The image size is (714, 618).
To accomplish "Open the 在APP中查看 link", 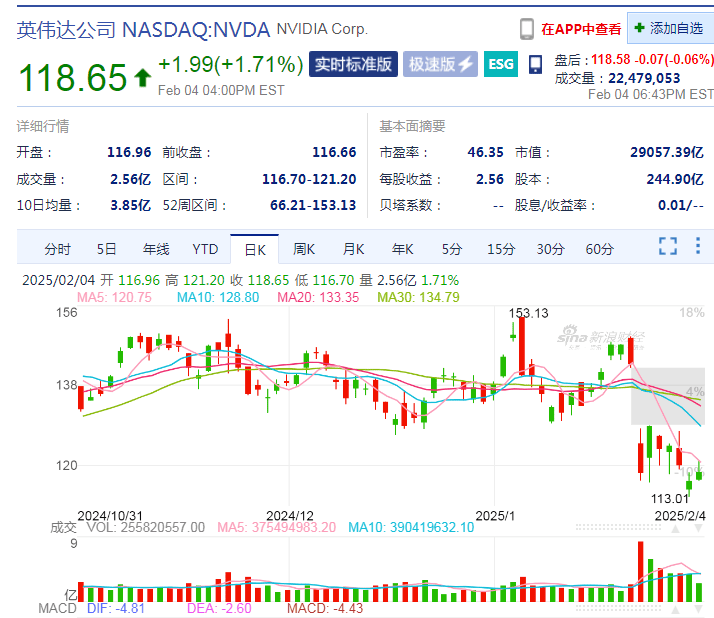I will click(581, 29).
